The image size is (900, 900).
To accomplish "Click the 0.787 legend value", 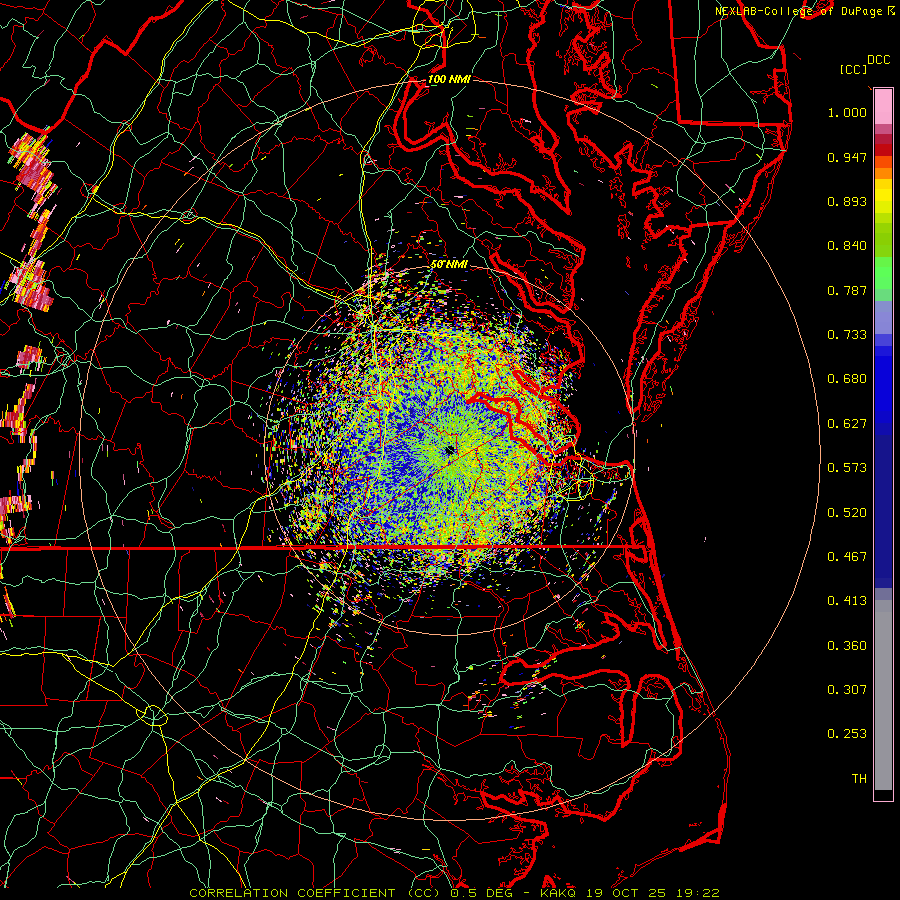I will click(x=847, y=290).
